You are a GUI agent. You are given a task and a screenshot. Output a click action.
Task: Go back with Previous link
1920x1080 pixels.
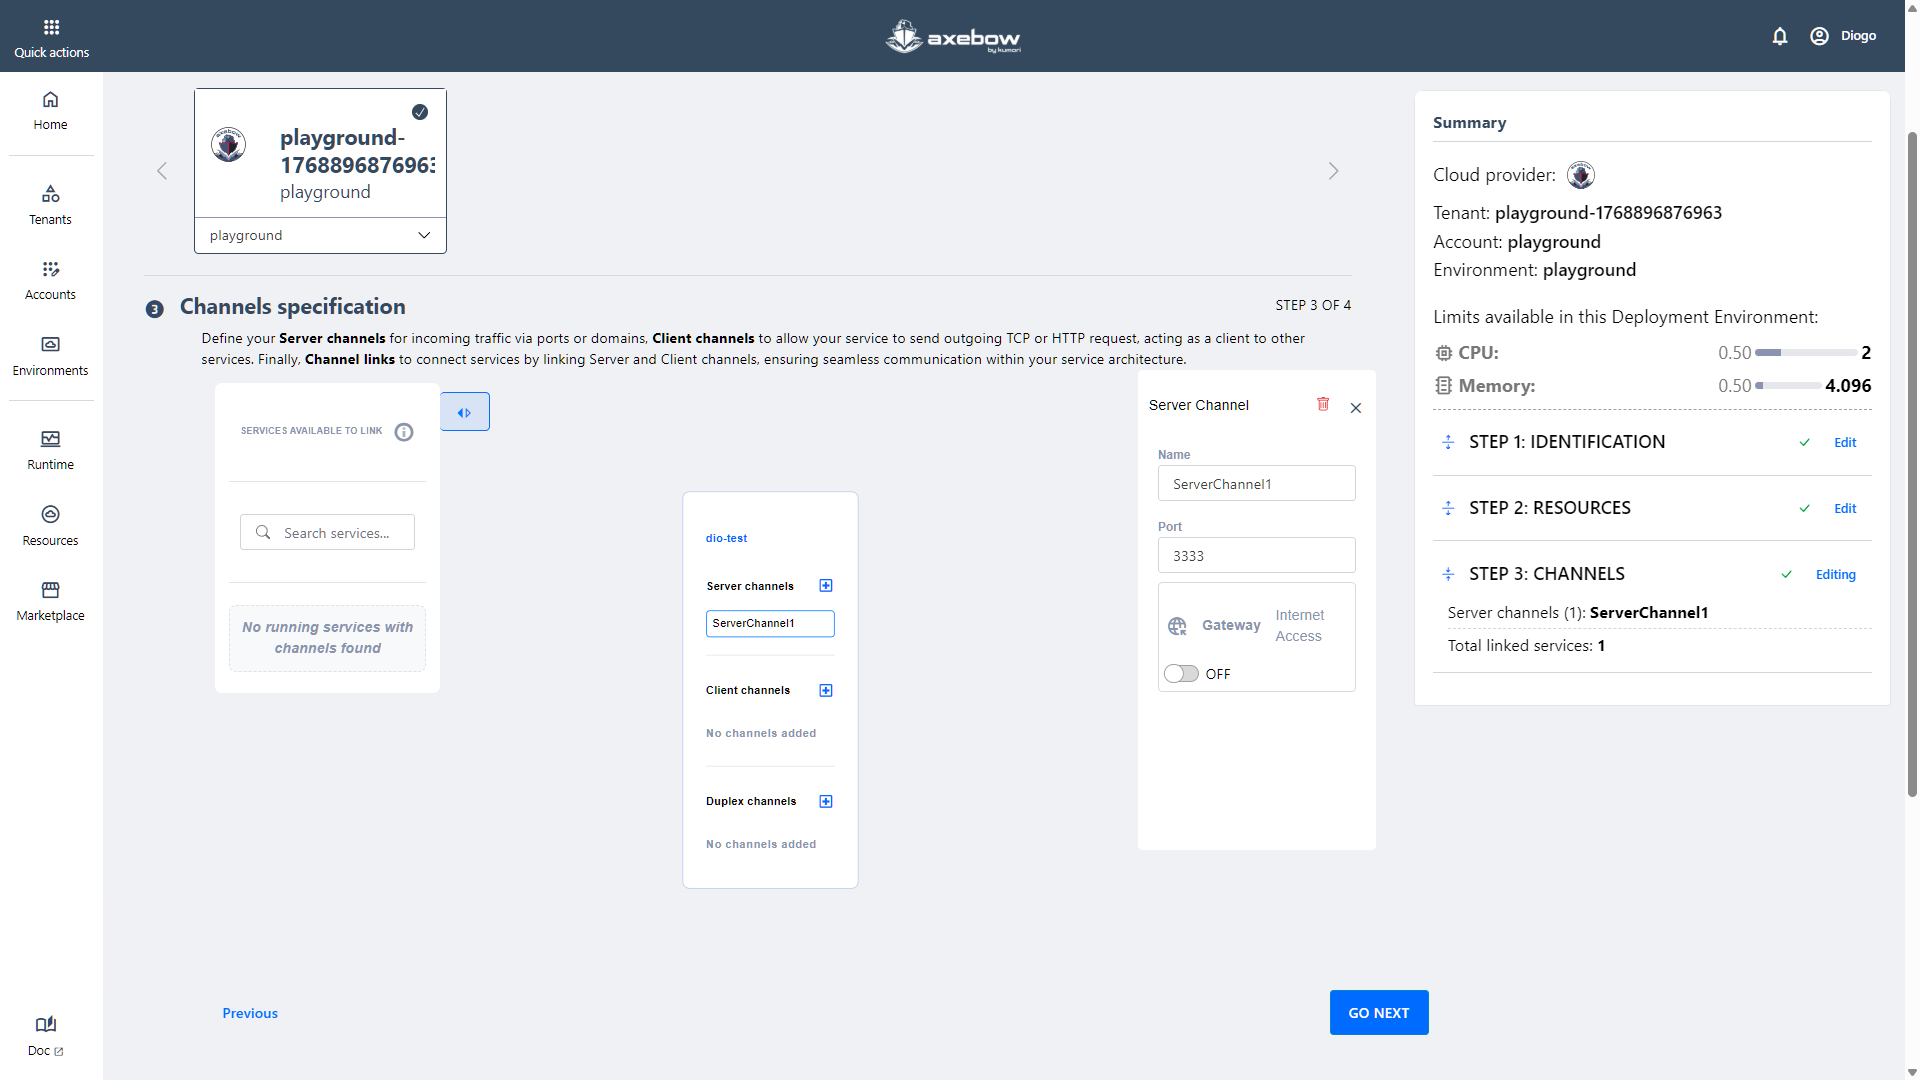[x=250, y=1013]
